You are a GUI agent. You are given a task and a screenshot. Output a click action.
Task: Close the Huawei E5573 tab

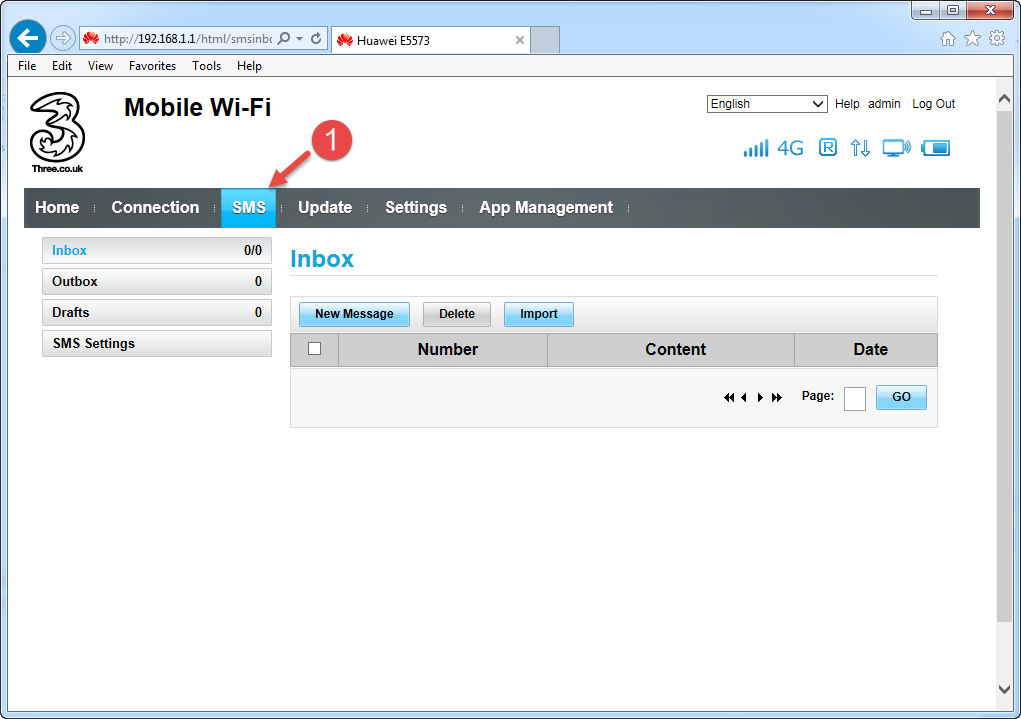(x=520, y=40)
